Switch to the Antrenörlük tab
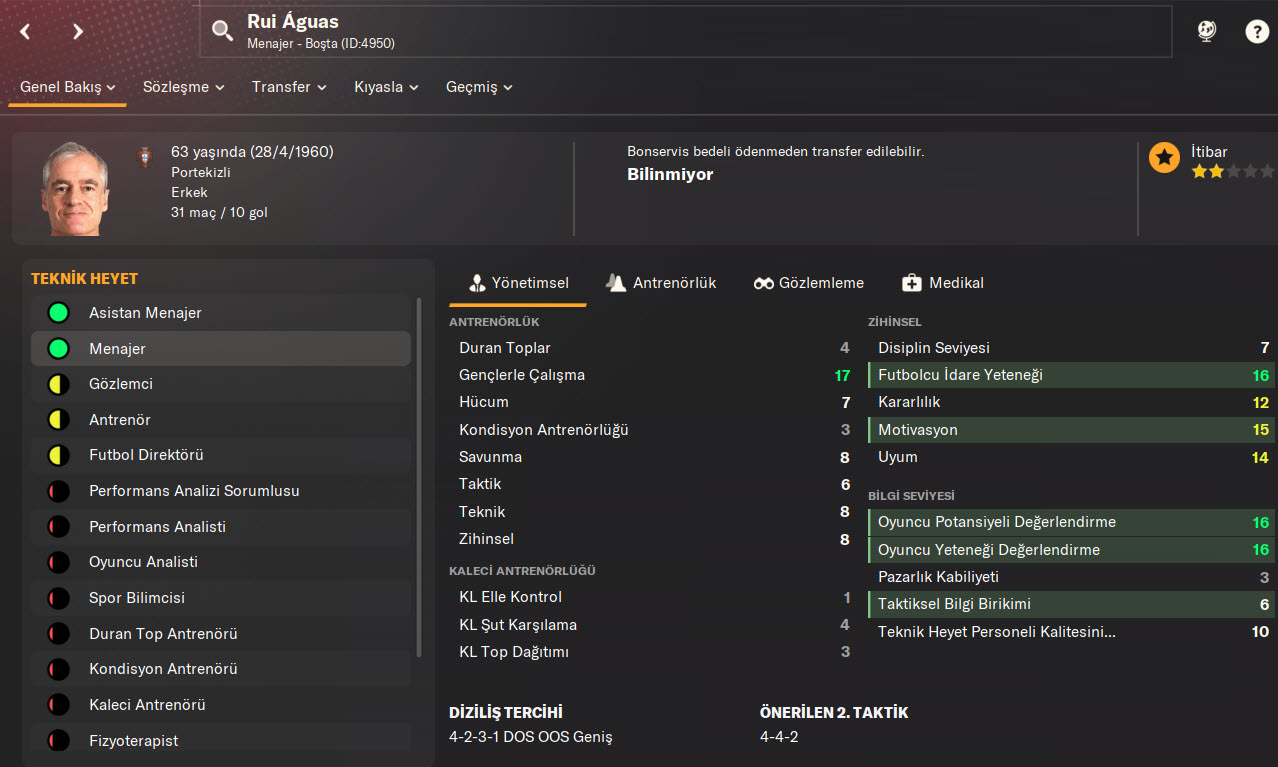Screen dimensions: 1278x767 (x=661, y=283)
